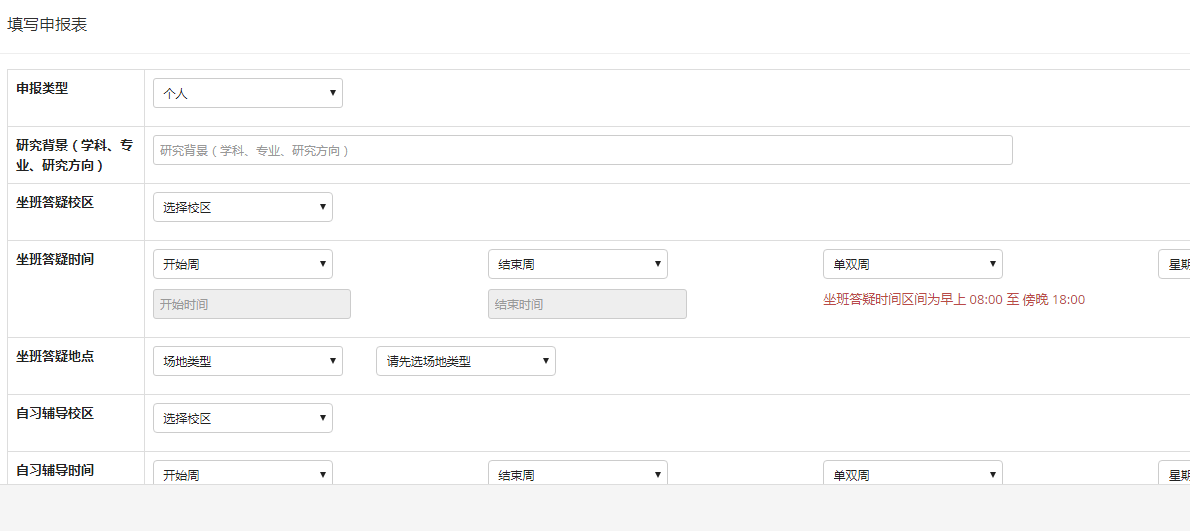Screen dimensions: 1190x531
Task: Open 开始周 dropdown in 自习辅导时间 row
Action: click(242, 473)
